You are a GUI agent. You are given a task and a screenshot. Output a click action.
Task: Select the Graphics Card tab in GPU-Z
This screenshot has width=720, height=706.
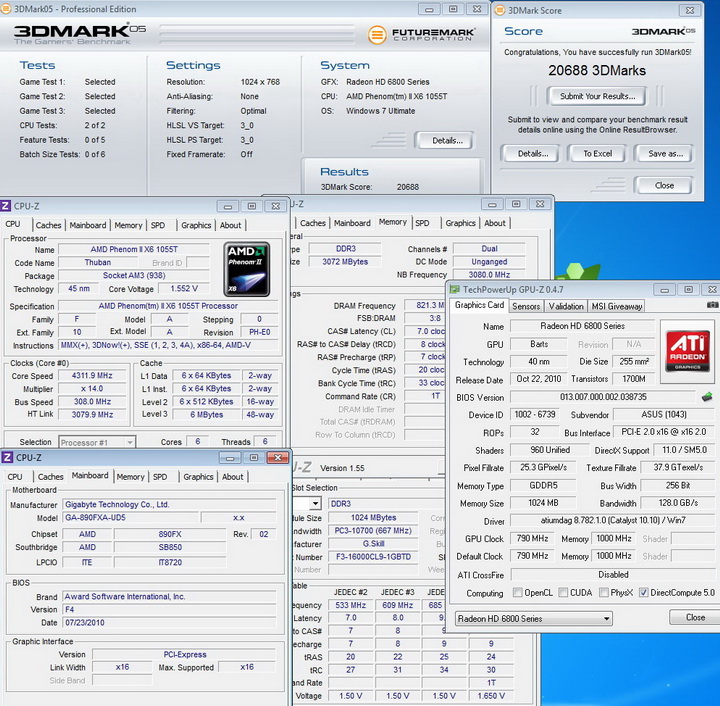point(479,305)
